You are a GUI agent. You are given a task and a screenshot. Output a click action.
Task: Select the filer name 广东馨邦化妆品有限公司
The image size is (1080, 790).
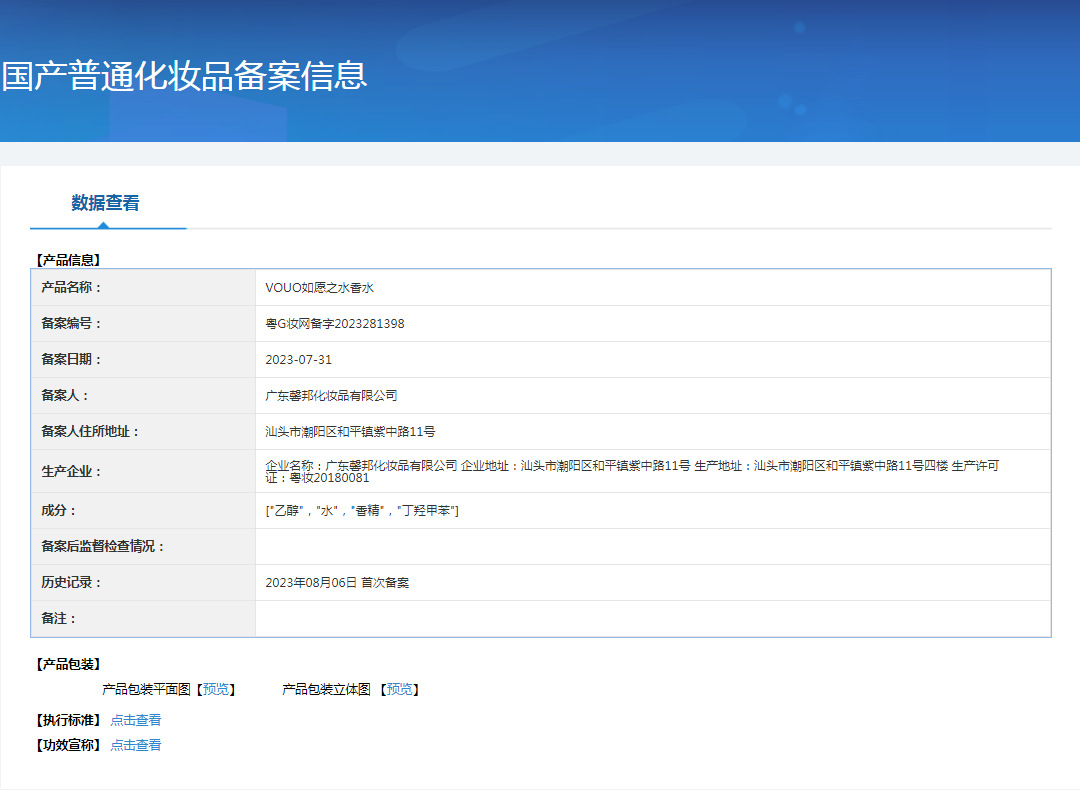pos(331,396)
